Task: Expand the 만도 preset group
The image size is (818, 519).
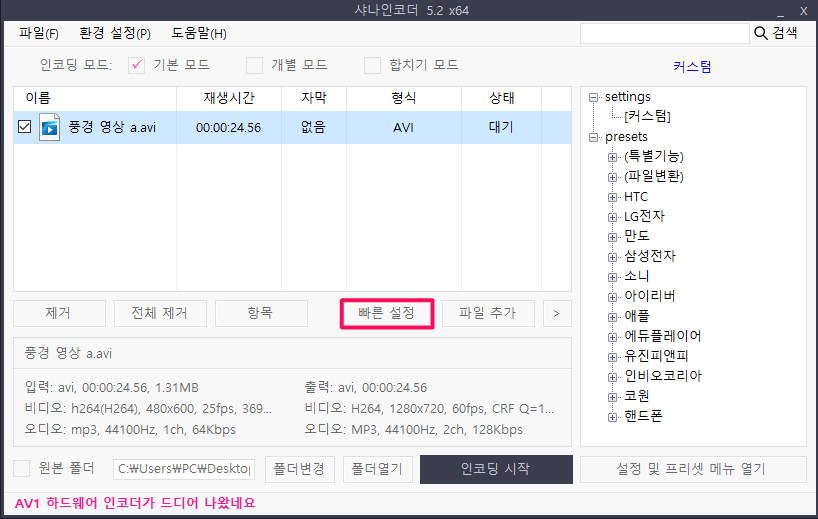Action: click(x=612, y=237)
